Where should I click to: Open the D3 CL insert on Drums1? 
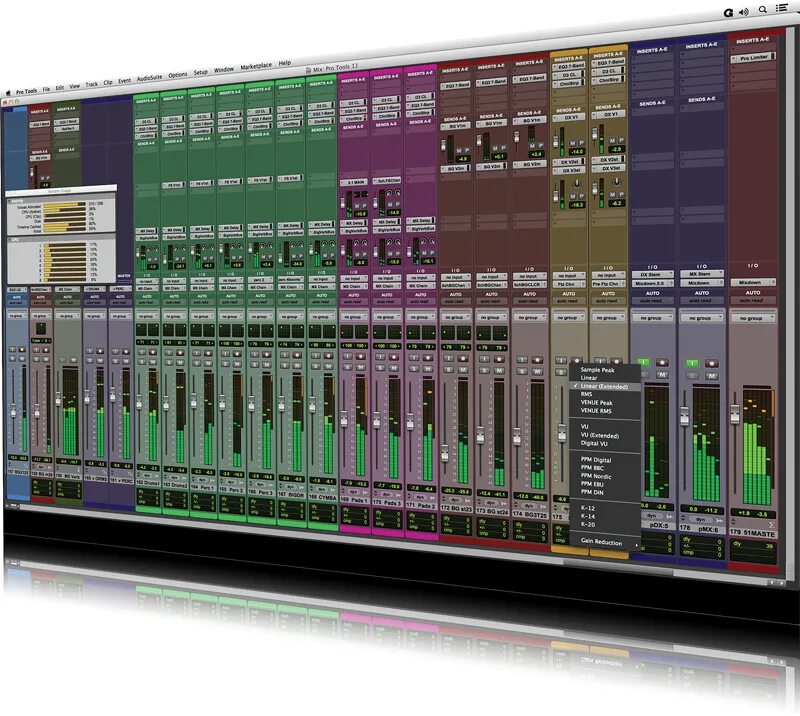pyautogui.click(x=147, y=122)
